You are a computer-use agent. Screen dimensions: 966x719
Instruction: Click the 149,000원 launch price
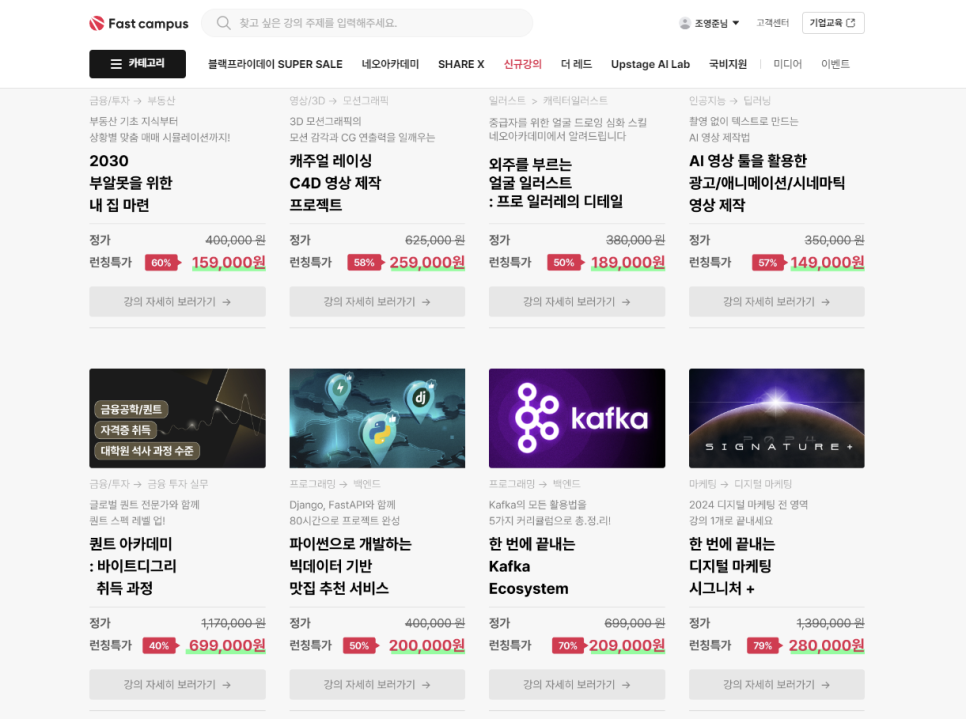point(827,262)
